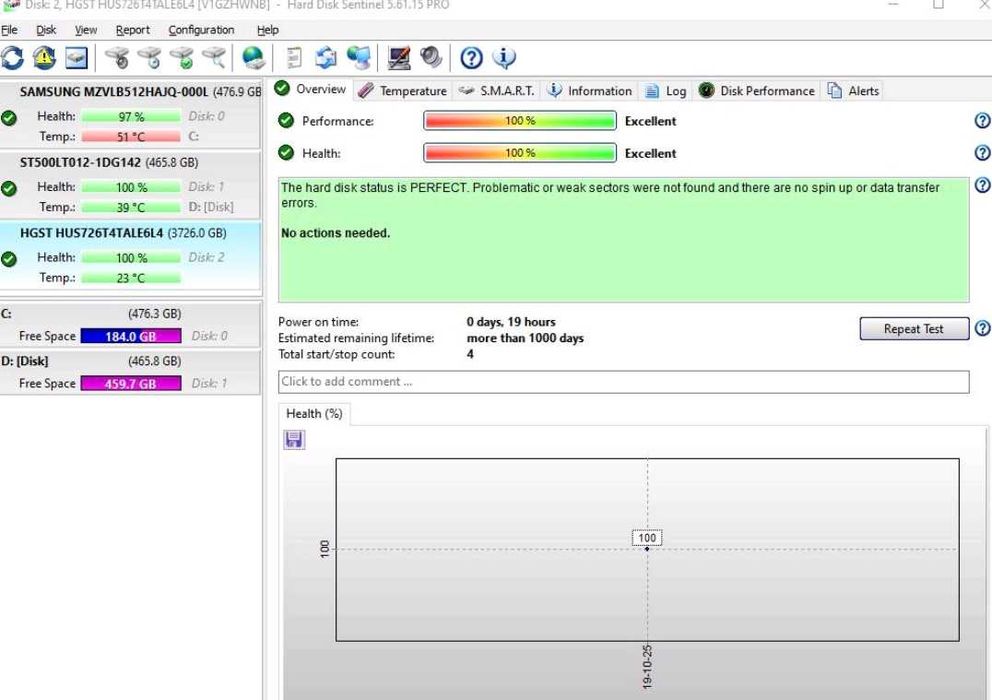Viewport: 992px width, 700px height.
Task: Select the HGST HUS726T4TALE6L4 disk entry
Action: pos(131,256)
